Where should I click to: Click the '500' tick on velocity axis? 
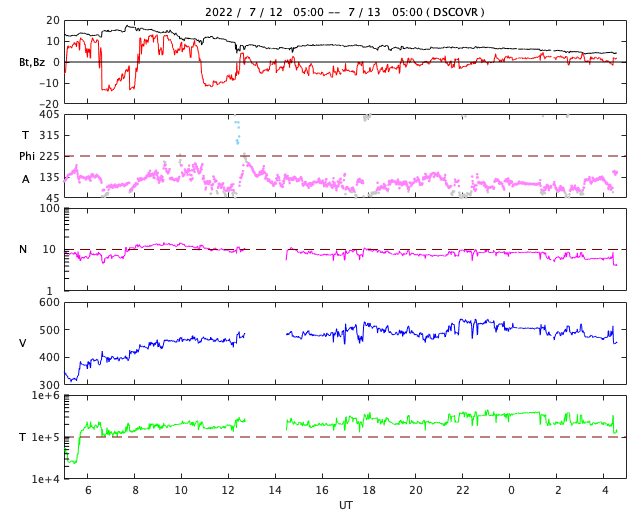click(x=49, y=330)
